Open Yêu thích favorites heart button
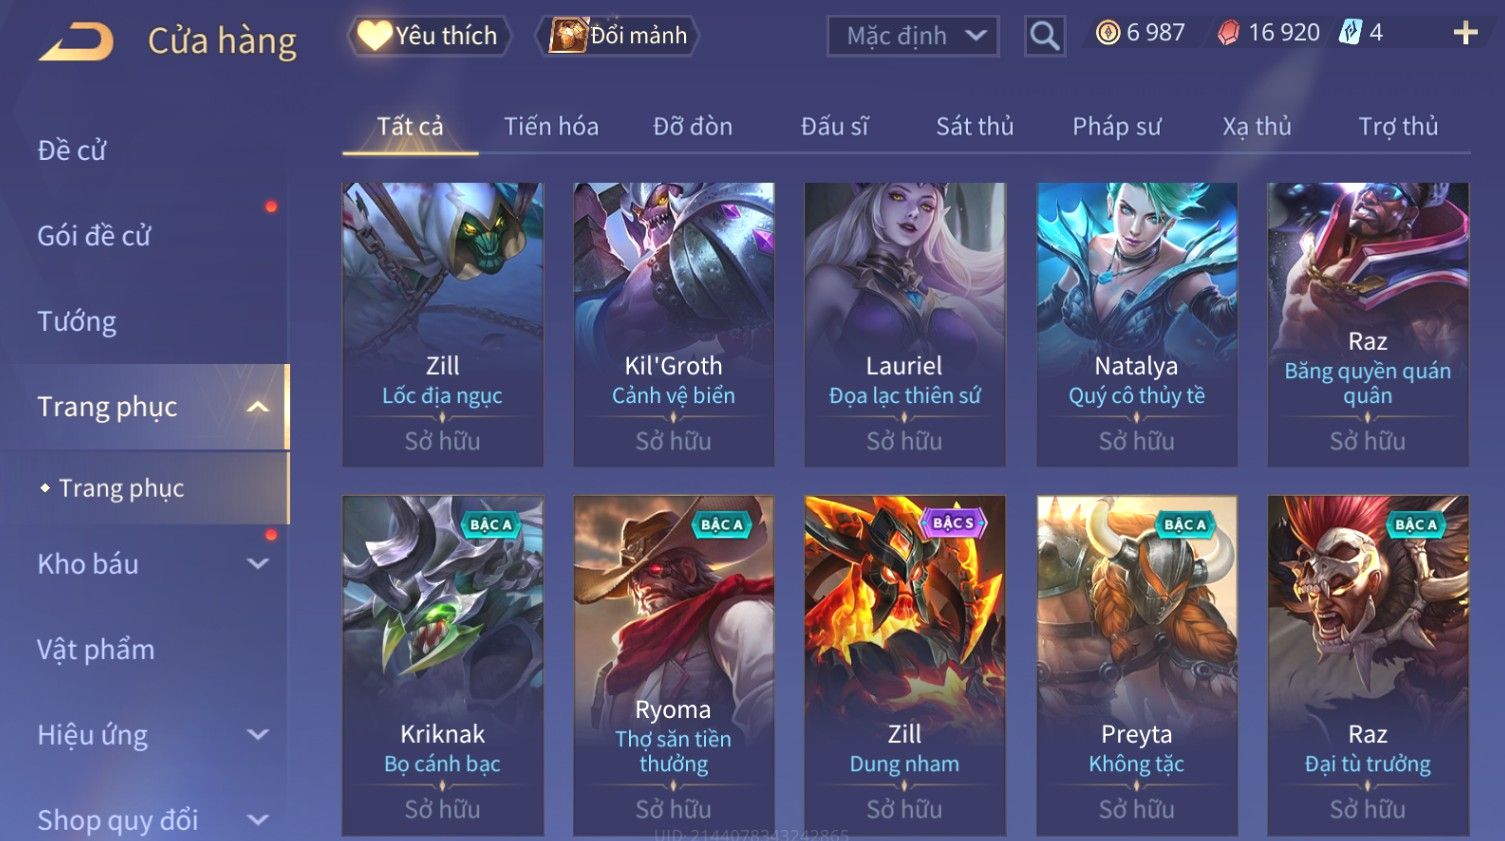1505x841 pixels. 429,36
